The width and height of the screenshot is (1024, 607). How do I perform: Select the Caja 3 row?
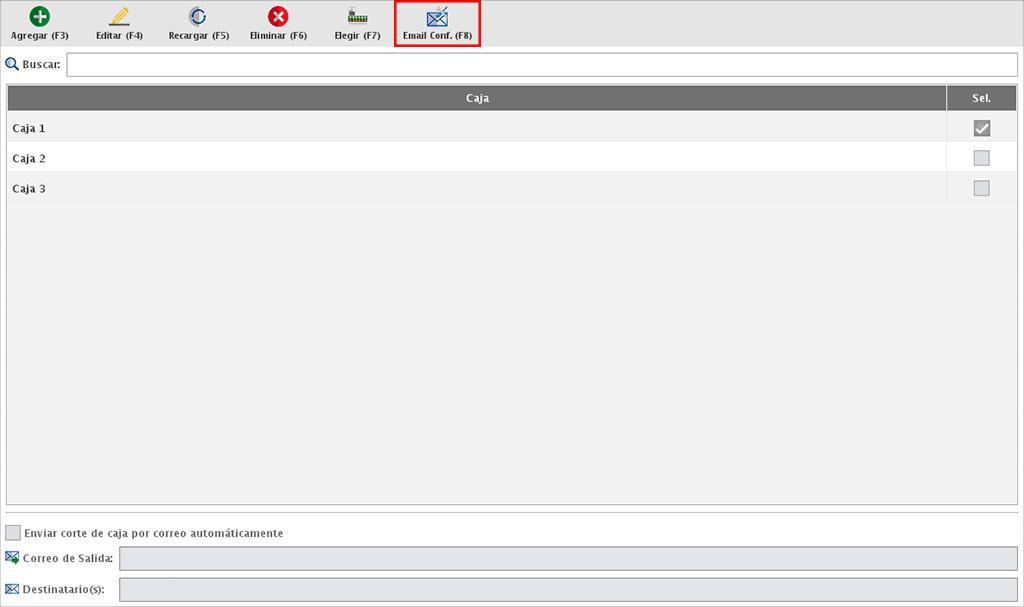[400, 188]
